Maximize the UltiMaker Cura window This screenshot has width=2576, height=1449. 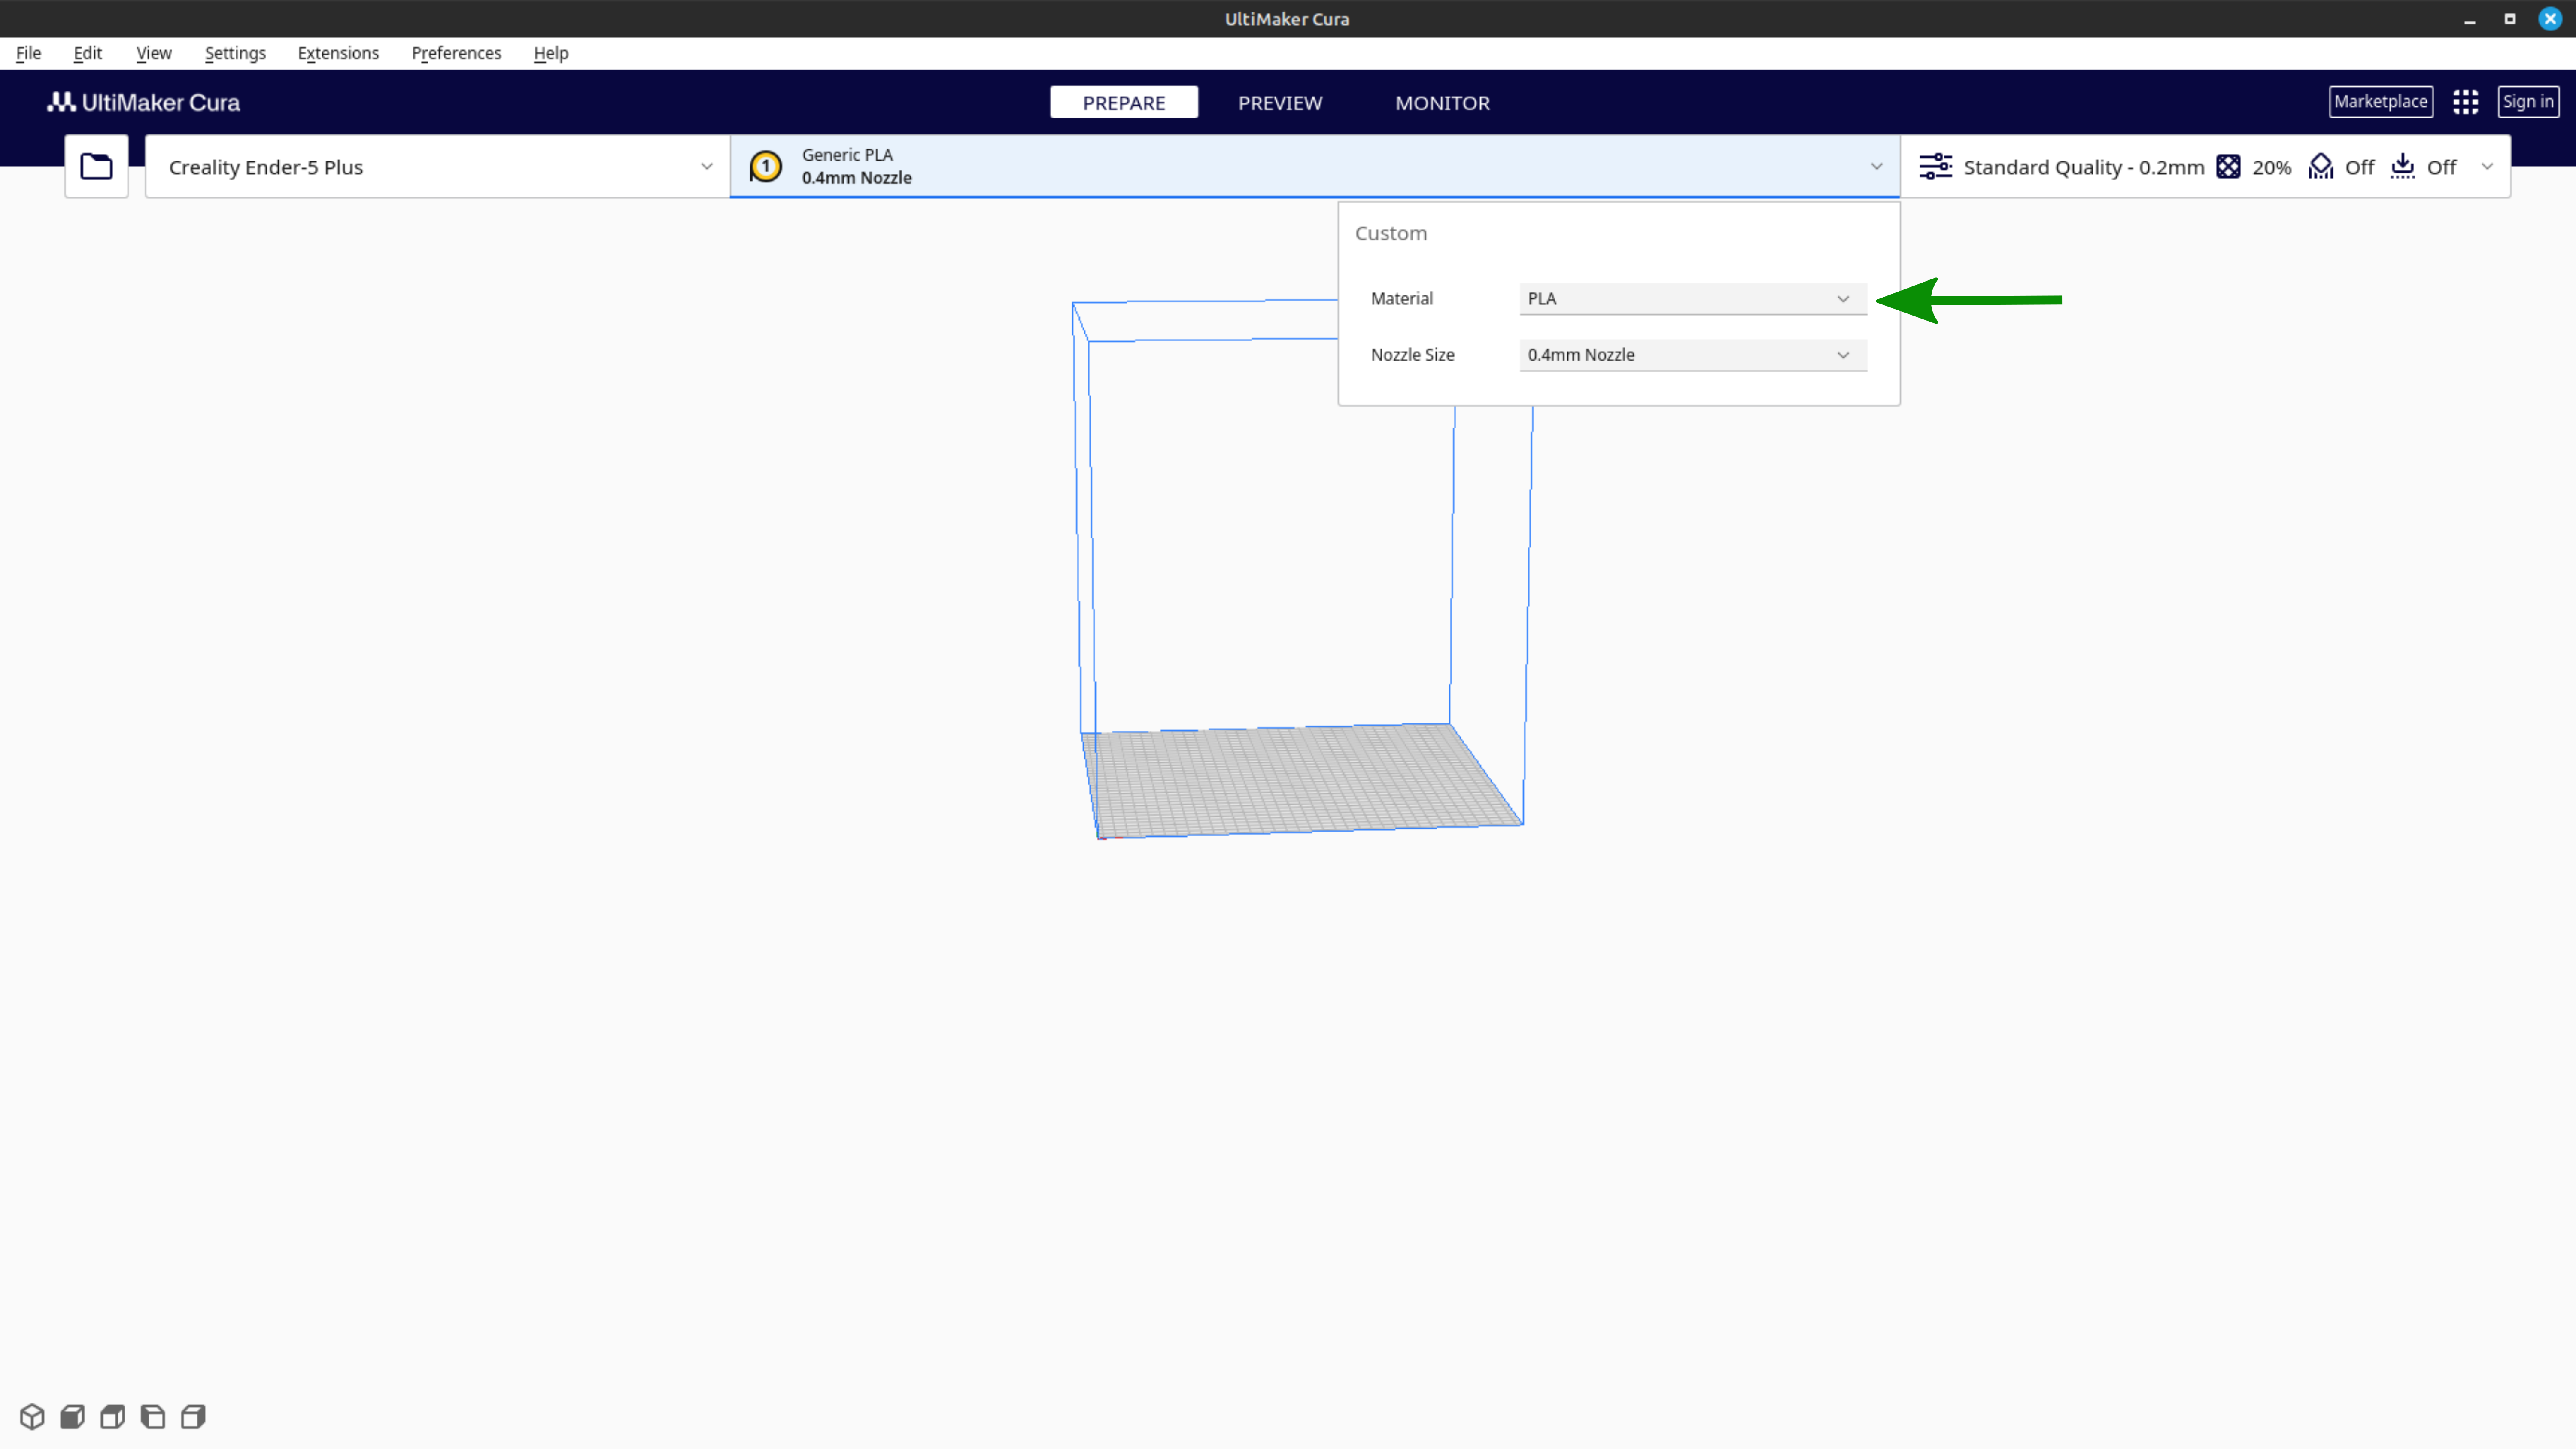[2509, 19]
